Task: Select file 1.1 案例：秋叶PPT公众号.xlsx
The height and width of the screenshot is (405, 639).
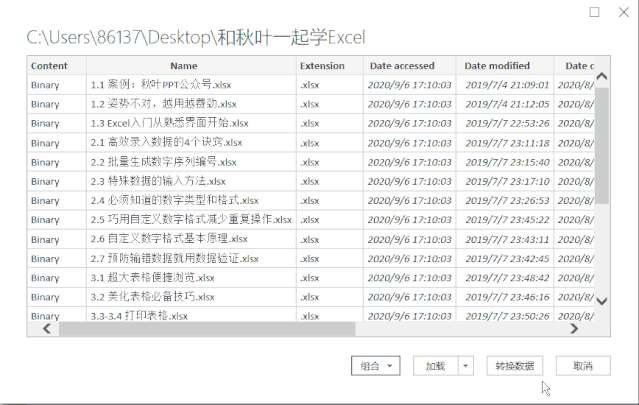Action: (x=161, y=85)
